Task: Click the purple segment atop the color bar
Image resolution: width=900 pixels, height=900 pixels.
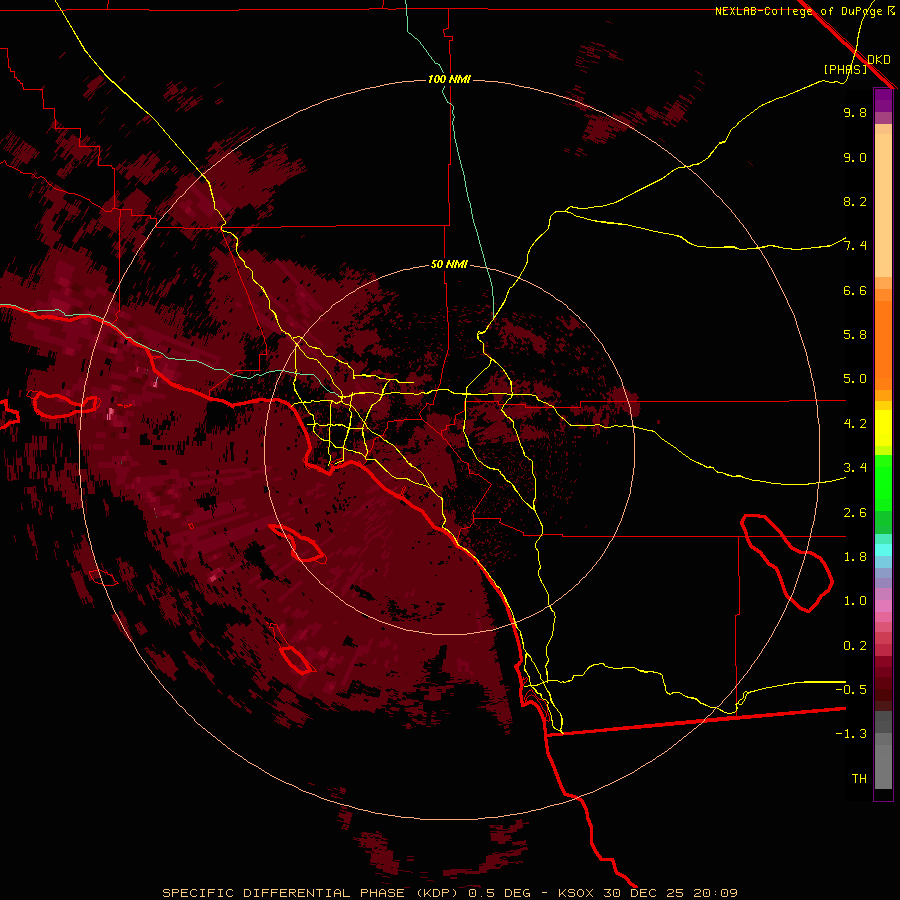Action: 883,100
